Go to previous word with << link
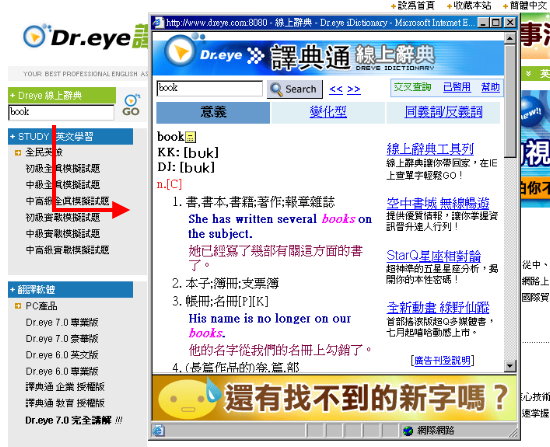This screenshot has width=550, height=447. click(336, 89)
